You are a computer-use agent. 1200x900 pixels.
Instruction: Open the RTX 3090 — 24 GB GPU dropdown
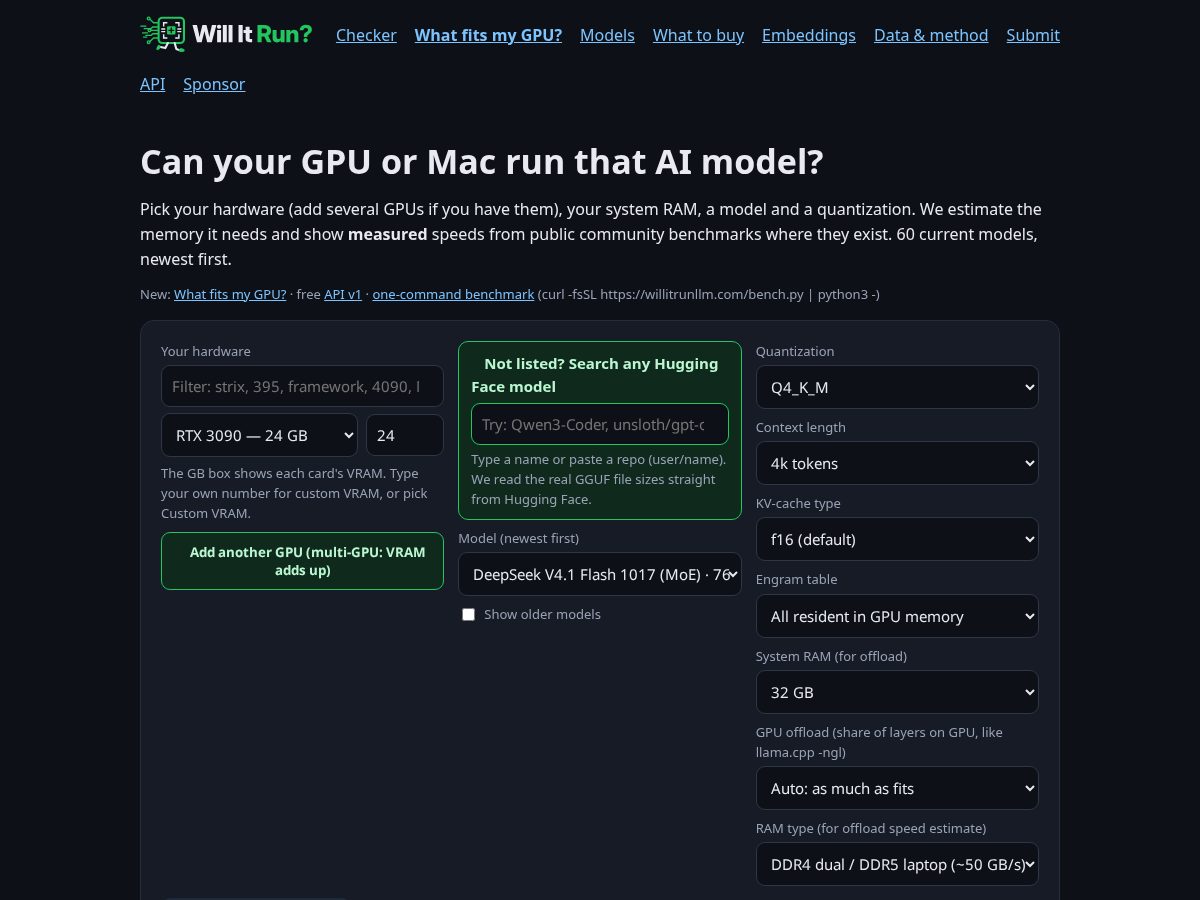(259, 435)
